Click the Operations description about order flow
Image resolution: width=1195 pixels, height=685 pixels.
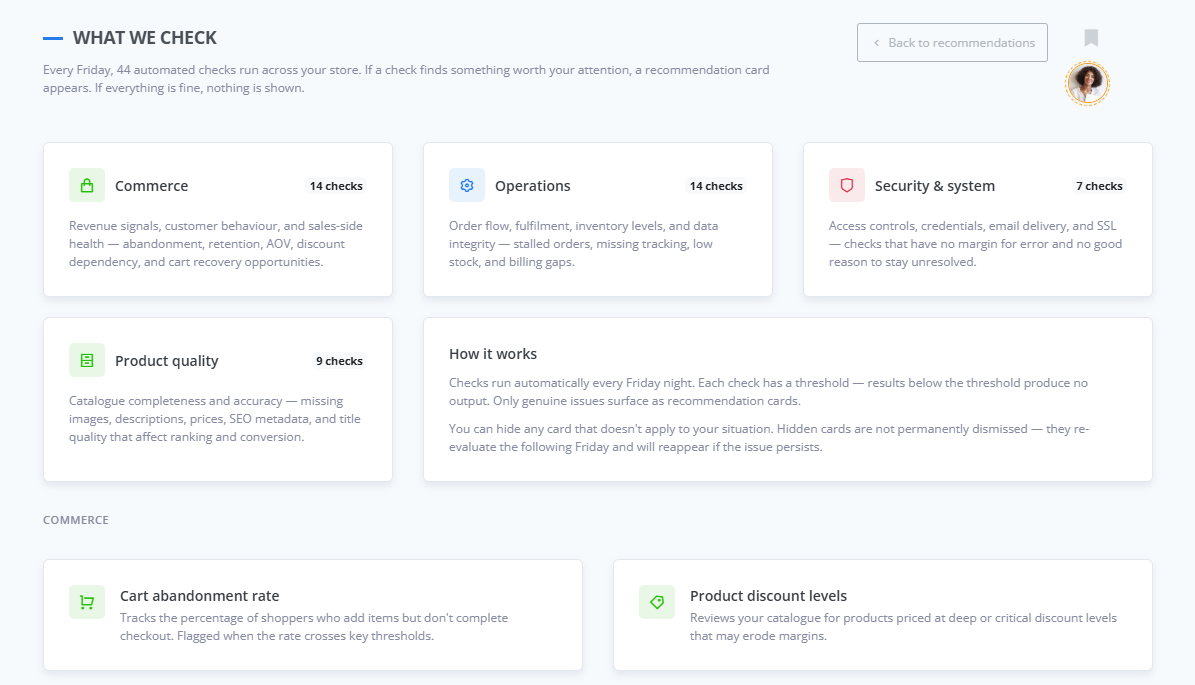[585, 244]
